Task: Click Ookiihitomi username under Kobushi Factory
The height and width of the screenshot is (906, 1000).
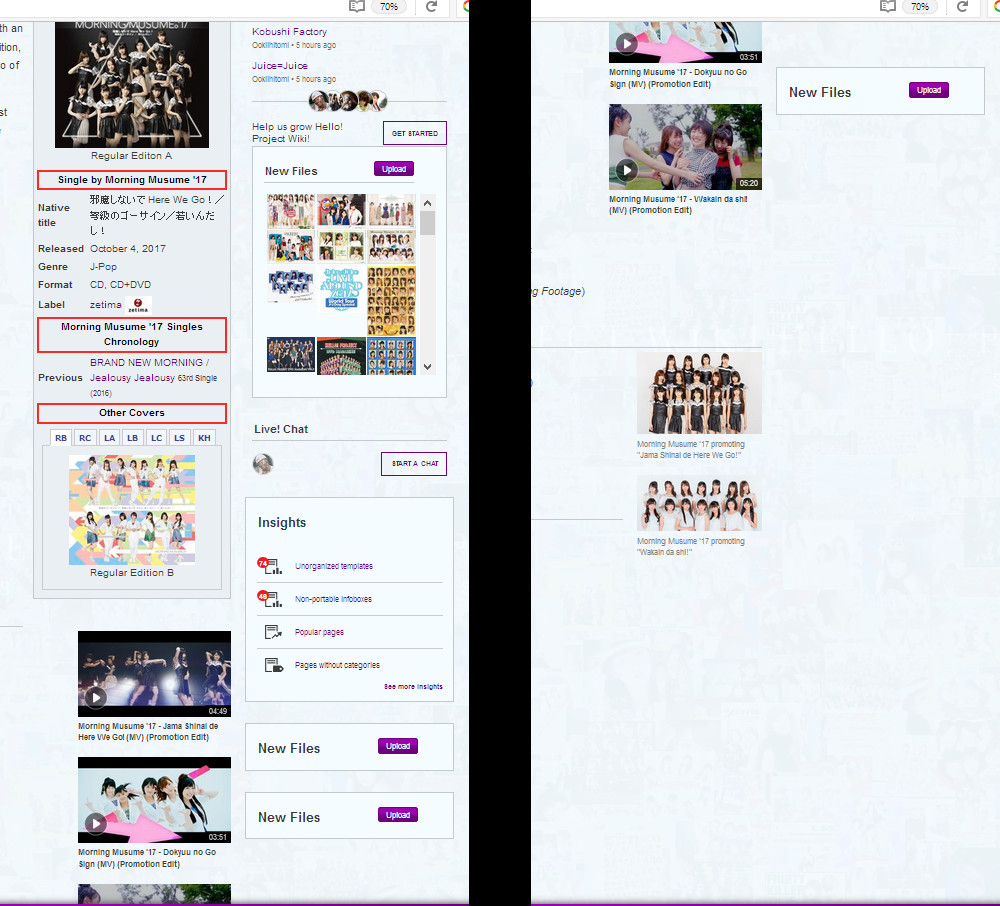Action: click(x=270, y=45)
